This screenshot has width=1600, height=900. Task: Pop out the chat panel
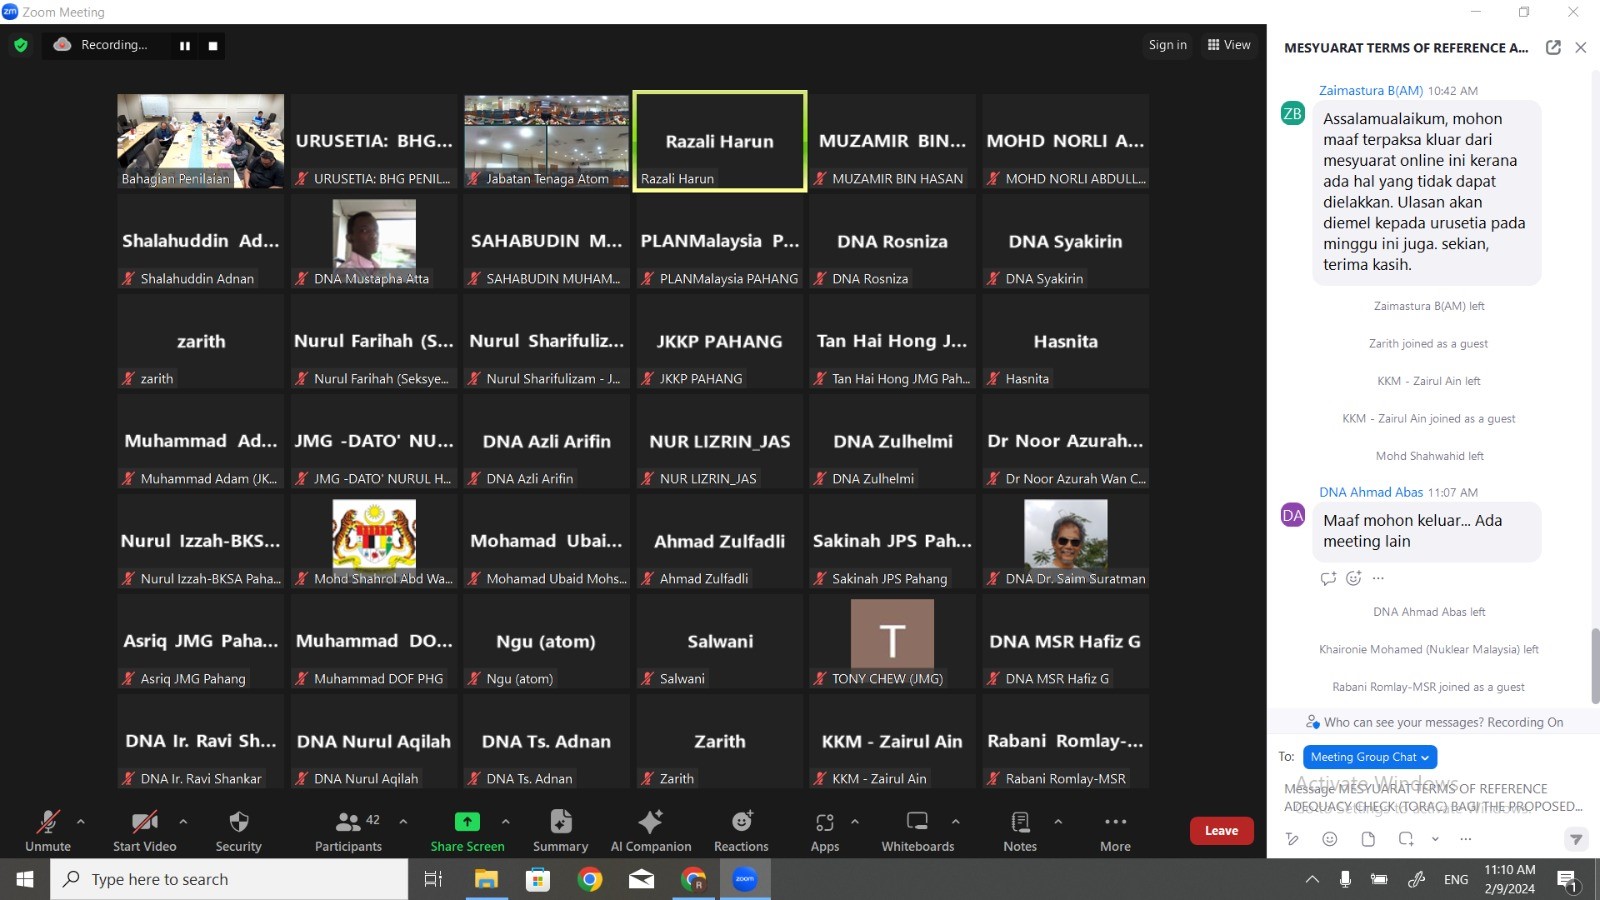click(x=1553, y=47)
